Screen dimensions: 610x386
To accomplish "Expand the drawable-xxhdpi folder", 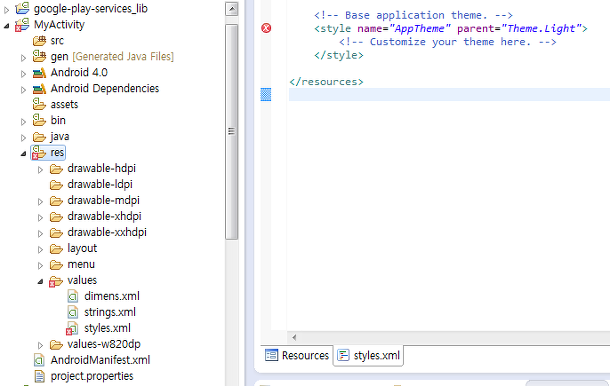I will pyautogui.click(x=40, y=233).
